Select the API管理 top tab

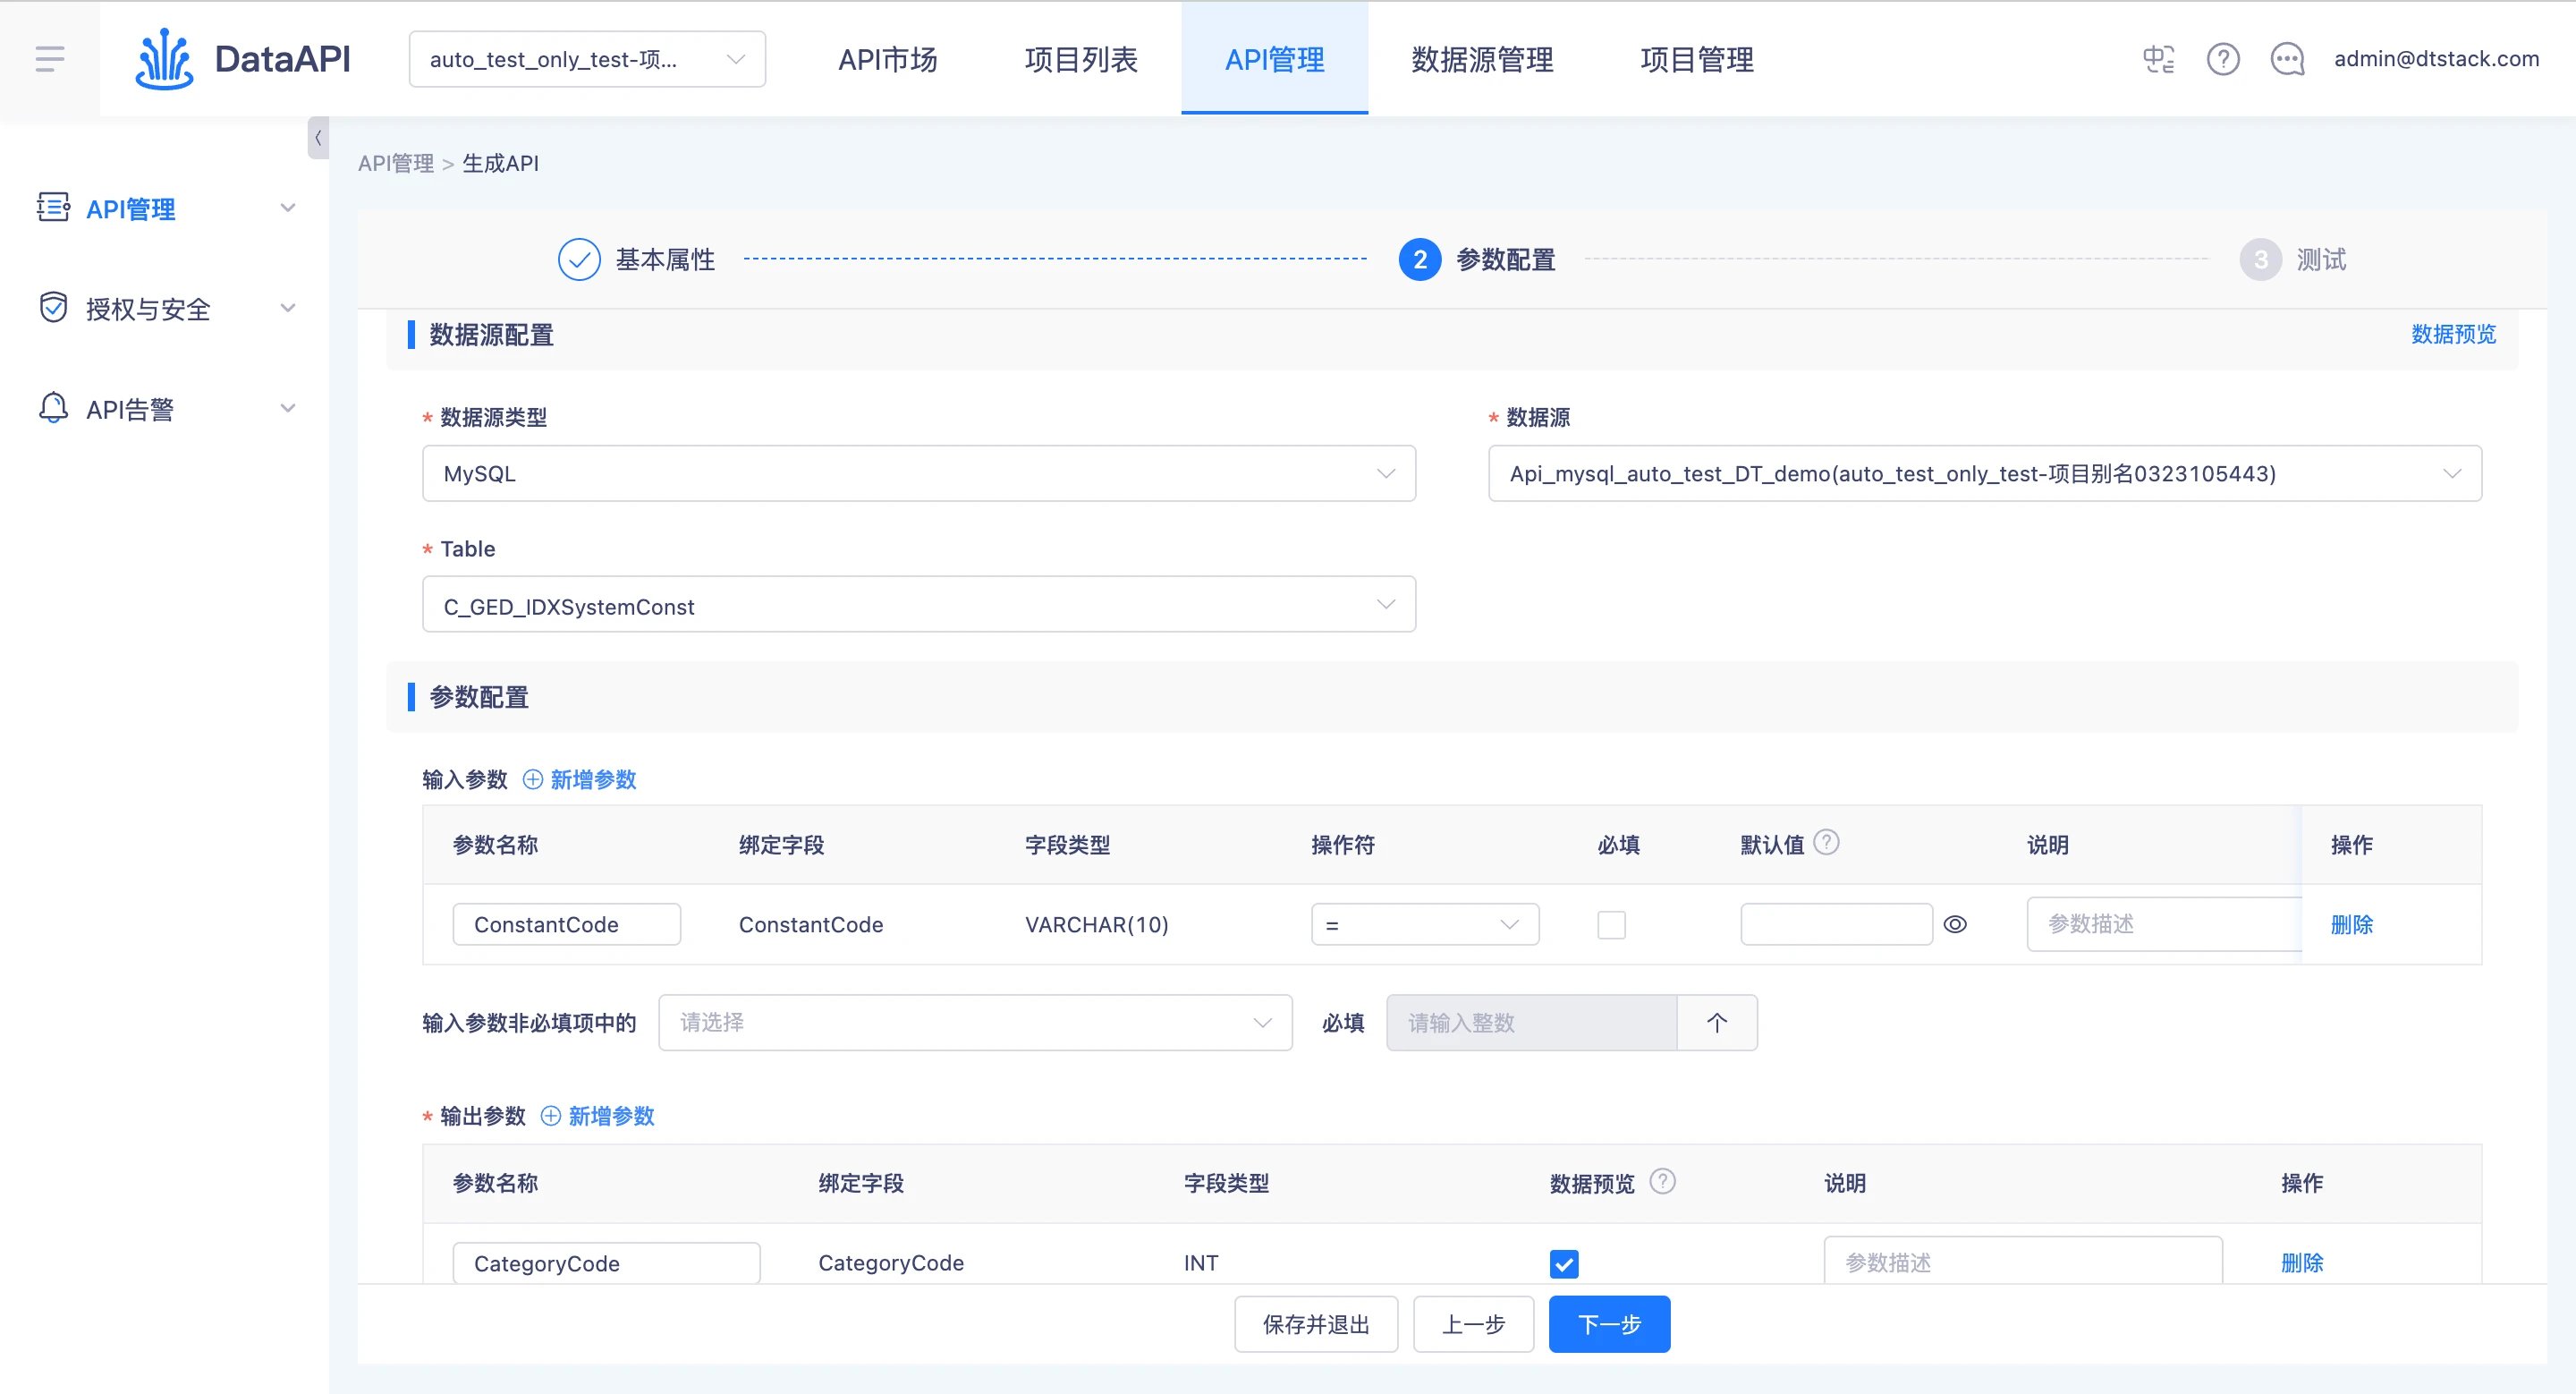click(x=1274, y=59)
